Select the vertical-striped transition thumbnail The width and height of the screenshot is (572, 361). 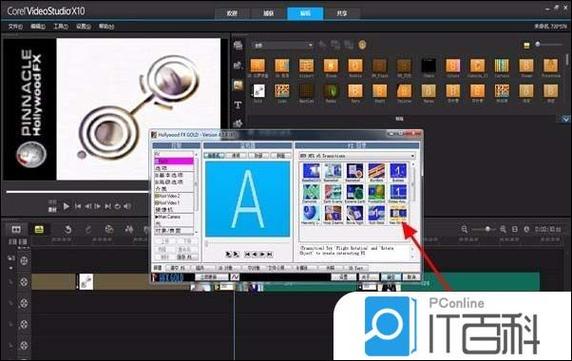point(502,66)
